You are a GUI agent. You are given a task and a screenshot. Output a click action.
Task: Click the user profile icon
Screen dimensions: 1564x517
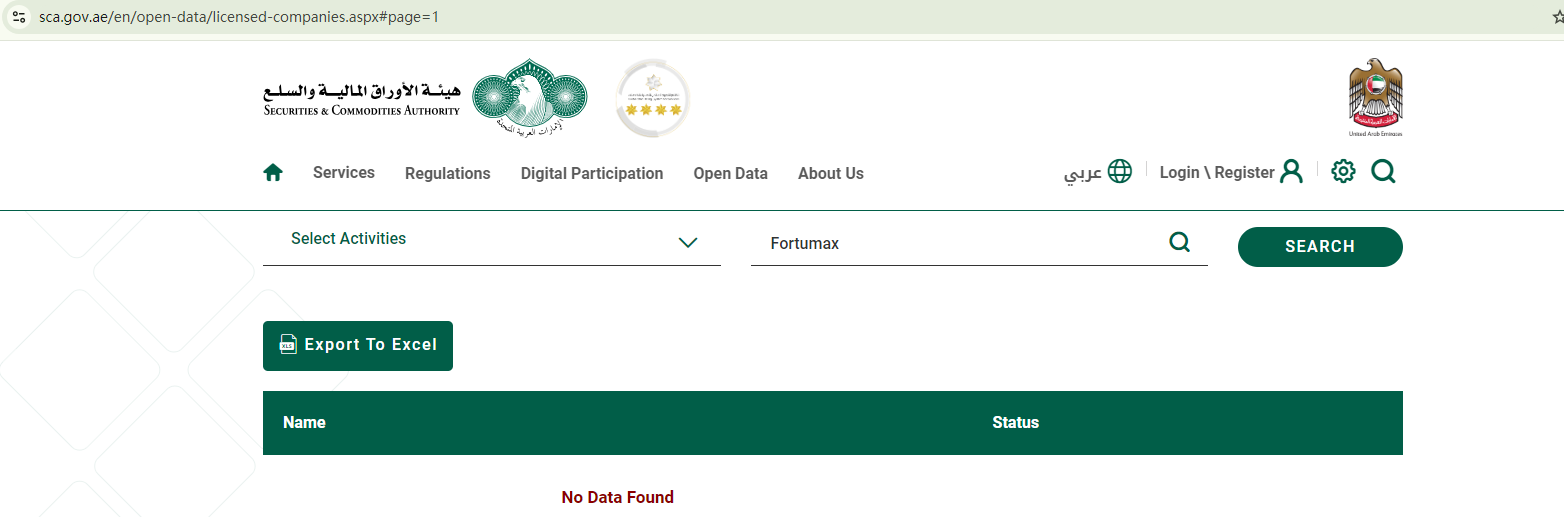point(1292,172)
